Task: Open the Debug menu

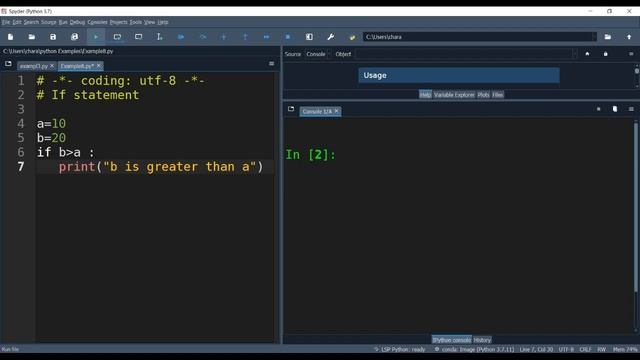Action: point(77,22)
